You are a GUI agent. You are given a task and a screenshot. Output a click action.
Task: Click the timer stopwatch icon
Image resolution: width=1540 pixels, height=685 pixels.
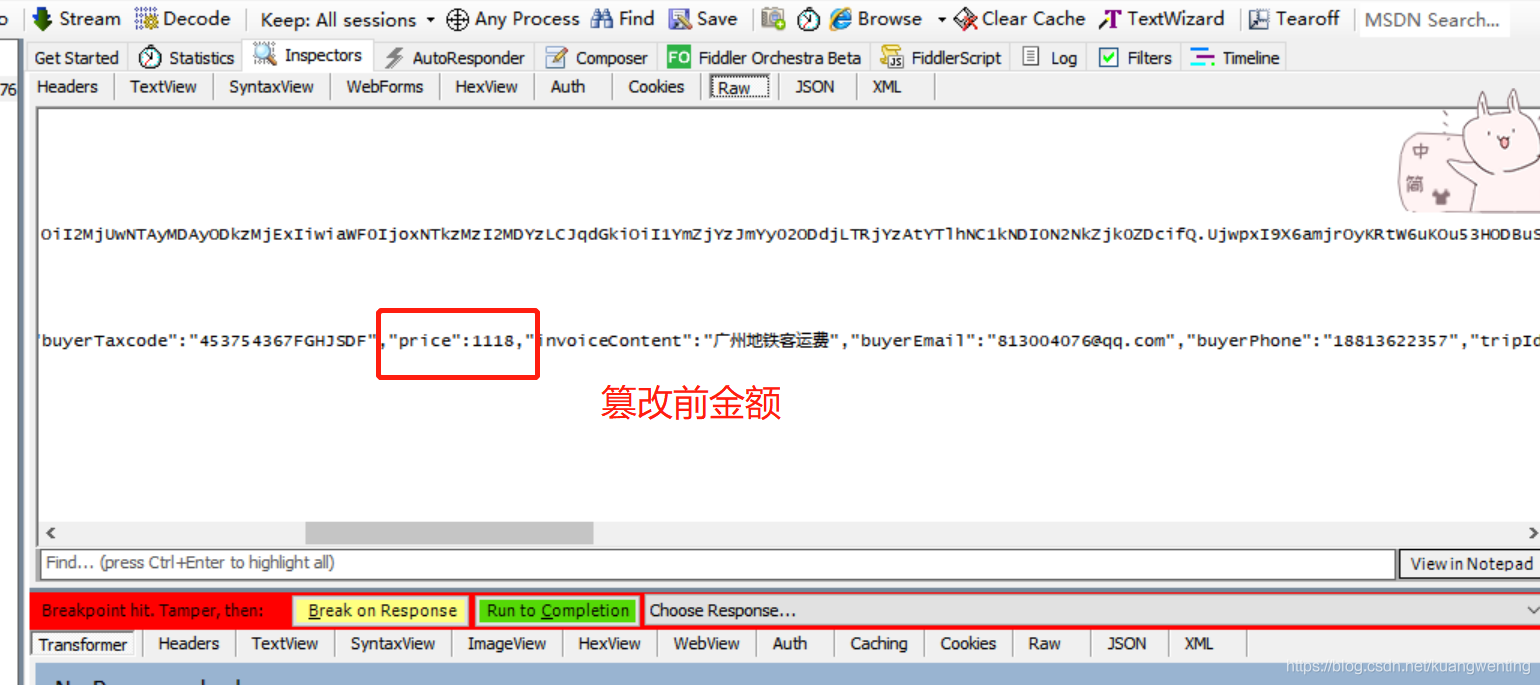click(x=808, y=19)
